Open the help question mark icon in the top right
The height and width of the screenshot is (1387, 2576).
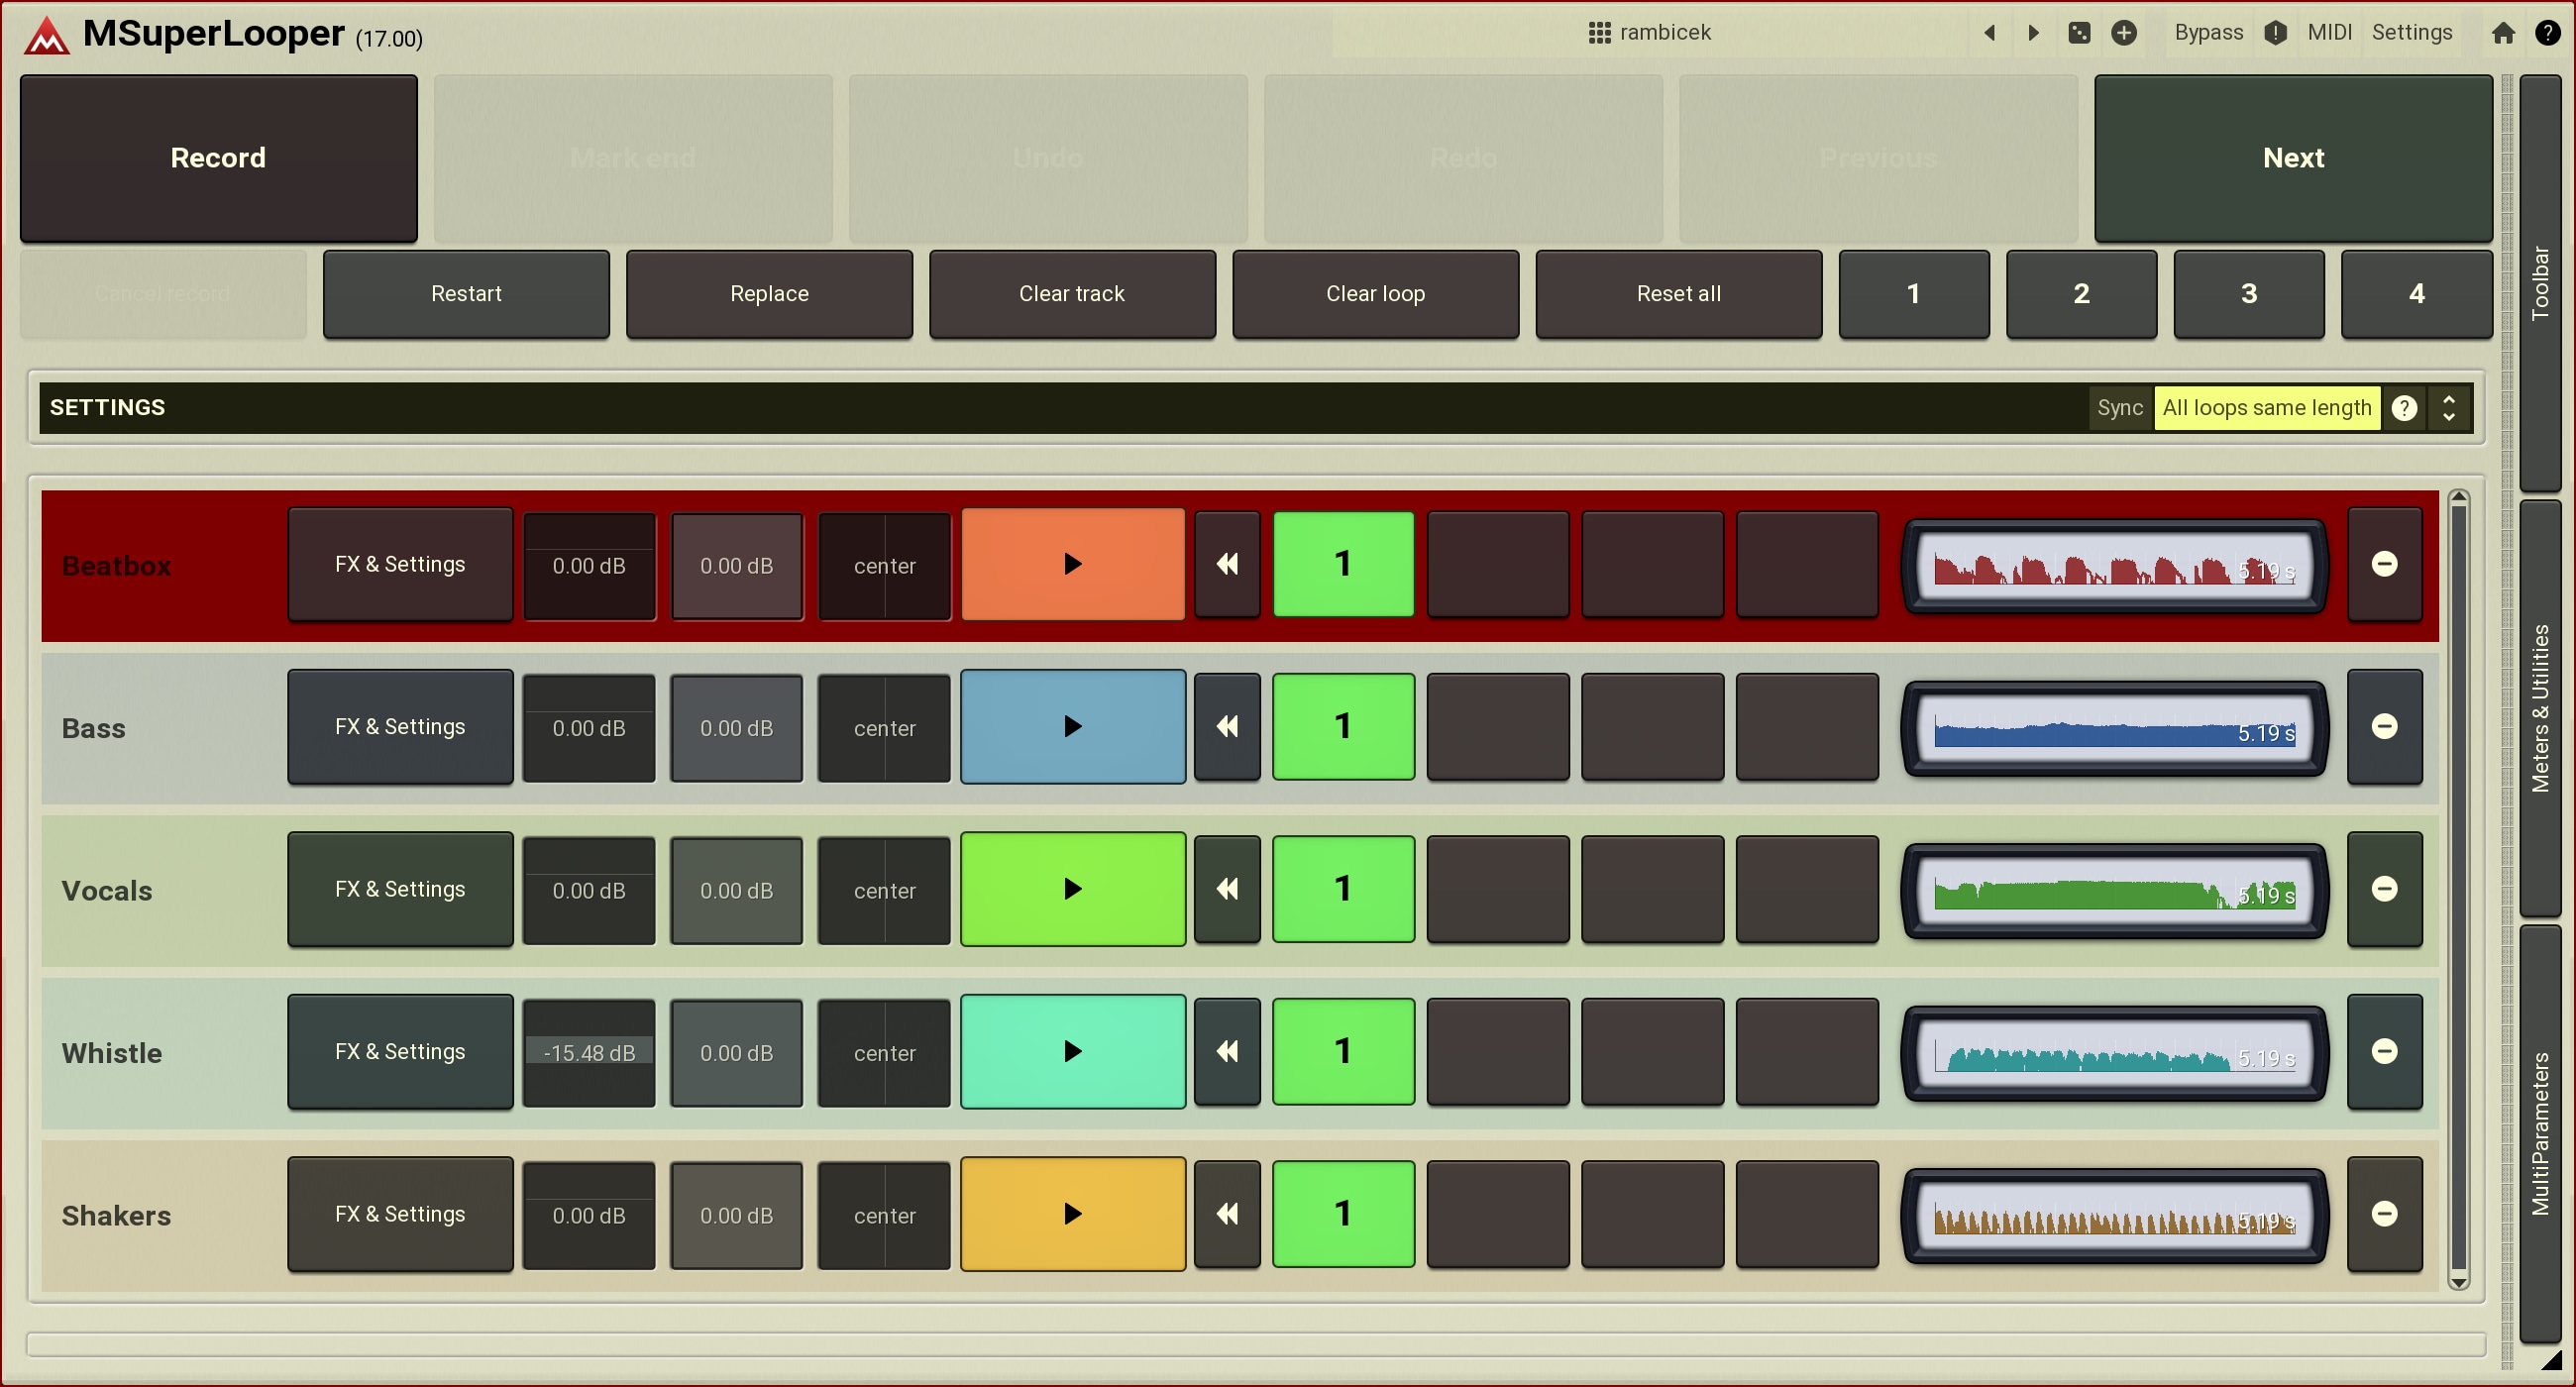2547,33
